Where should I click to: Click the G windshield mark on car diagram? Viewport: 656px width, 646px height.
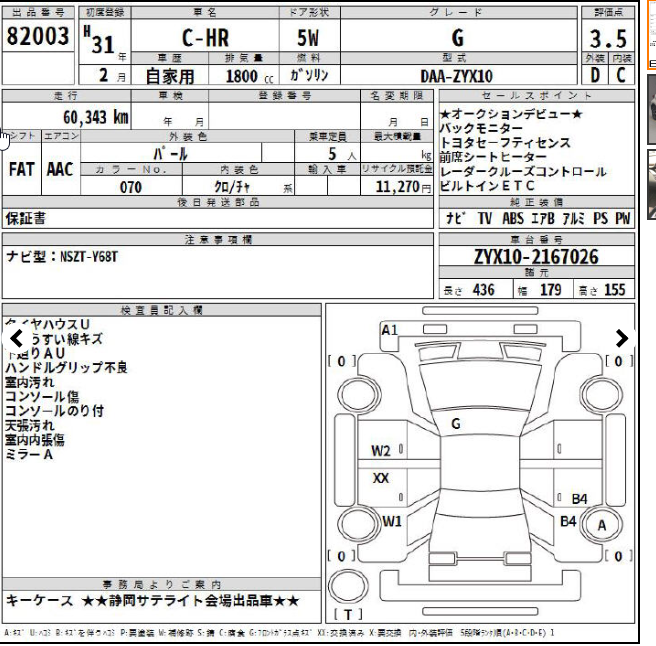click(x=455, y=424)
